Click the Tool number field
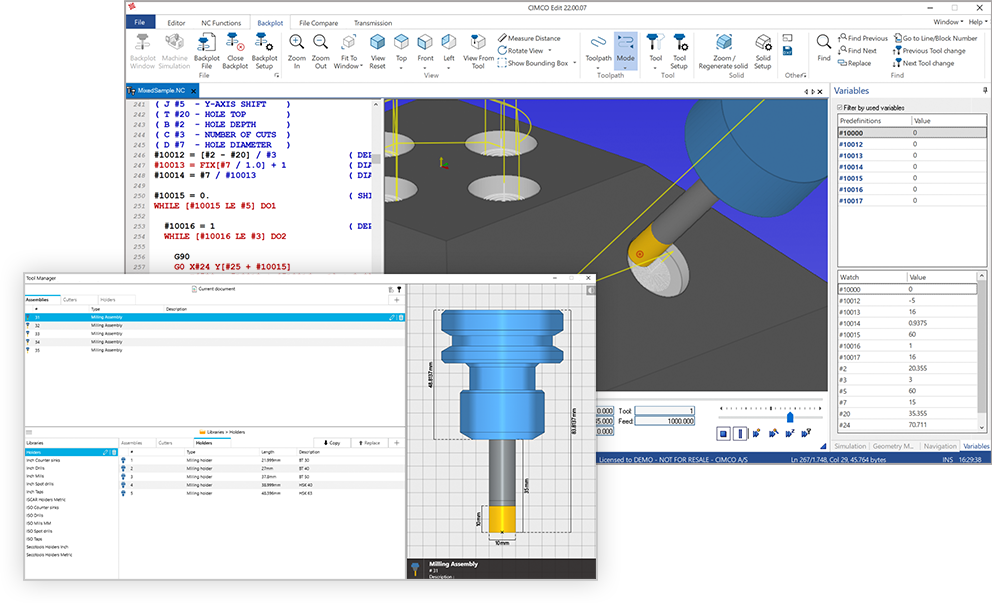This screenshot has width=992, height=603. pyautogui.click(x=664, y=411)
